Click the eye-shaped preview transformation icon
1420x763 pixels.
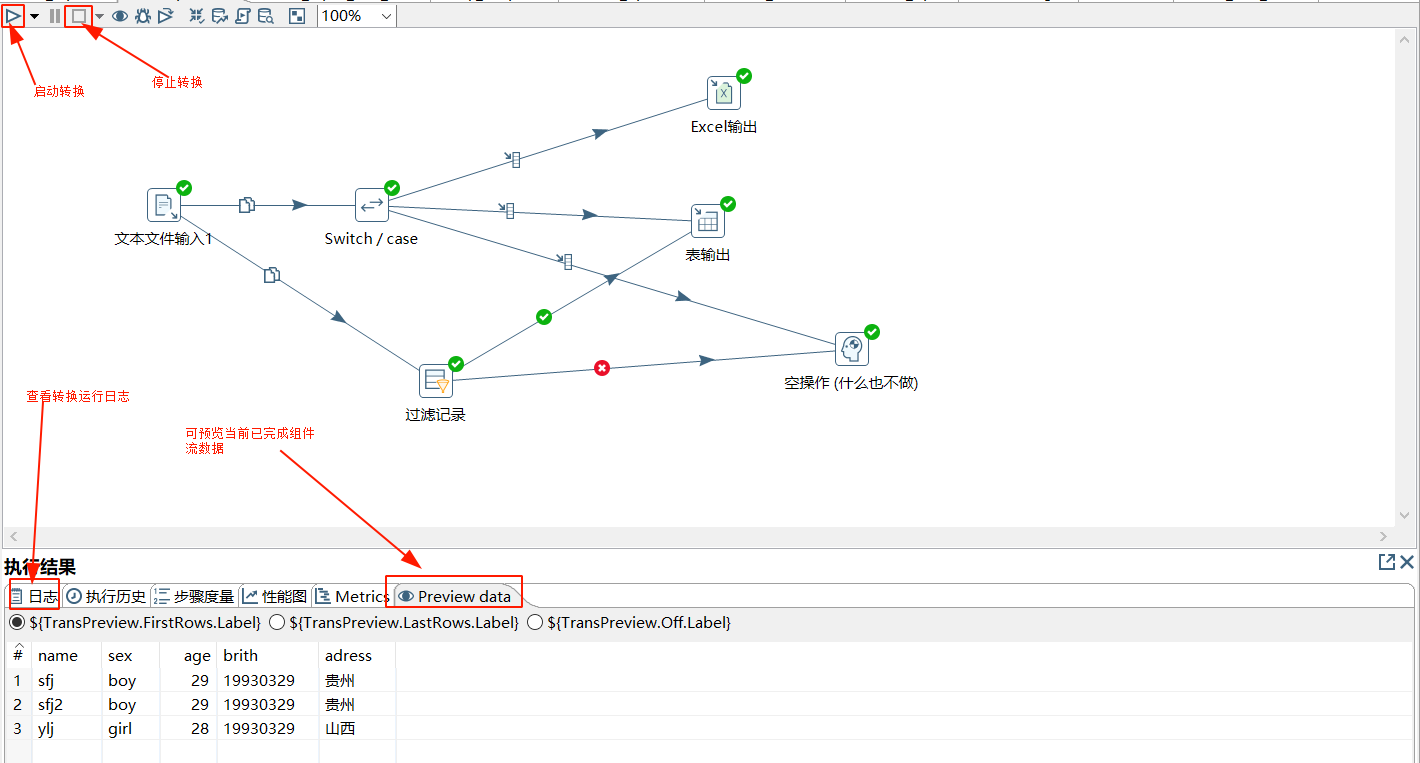tap(119, 16)
